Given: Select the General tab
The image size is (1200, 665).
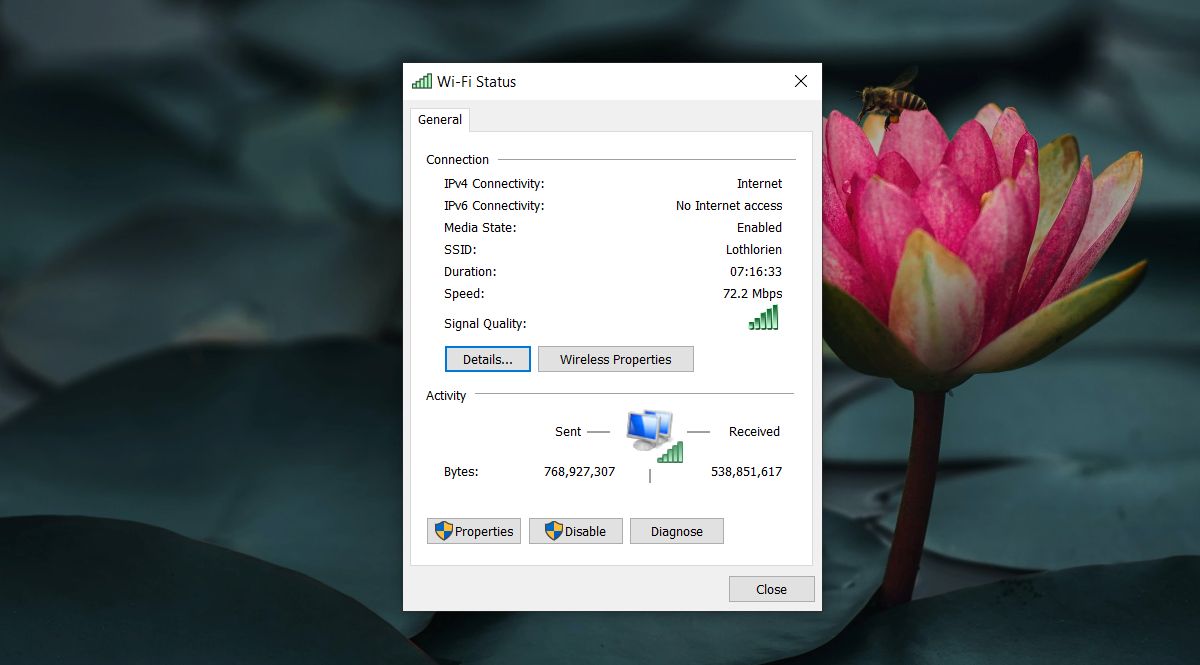Looking at the screenshot, I should pyautogui.click(x=440, y=120).
